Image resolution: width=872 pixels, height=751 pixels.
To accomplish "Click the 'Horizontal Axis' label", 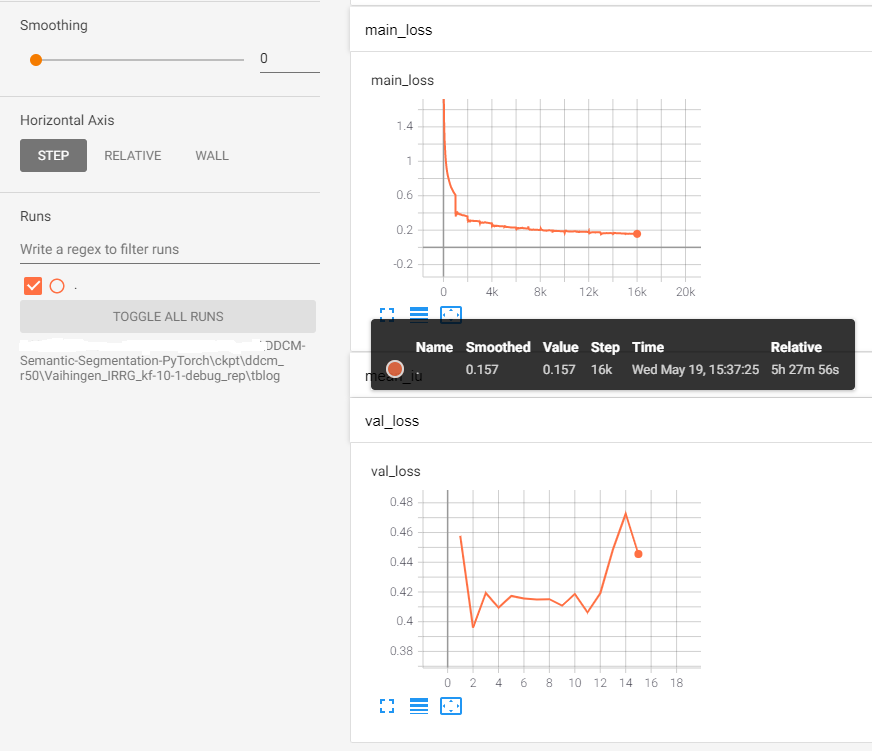I will [67, 120].
